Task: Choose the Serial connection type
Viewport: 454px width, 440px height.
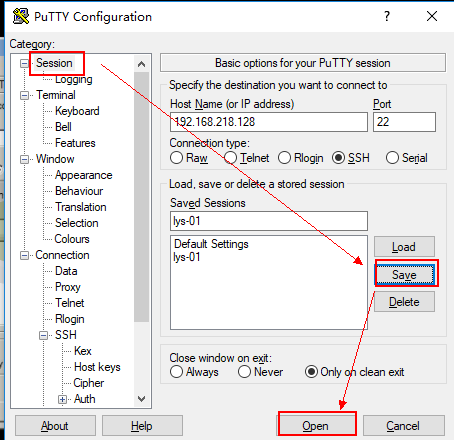Action: click(392, 158)
